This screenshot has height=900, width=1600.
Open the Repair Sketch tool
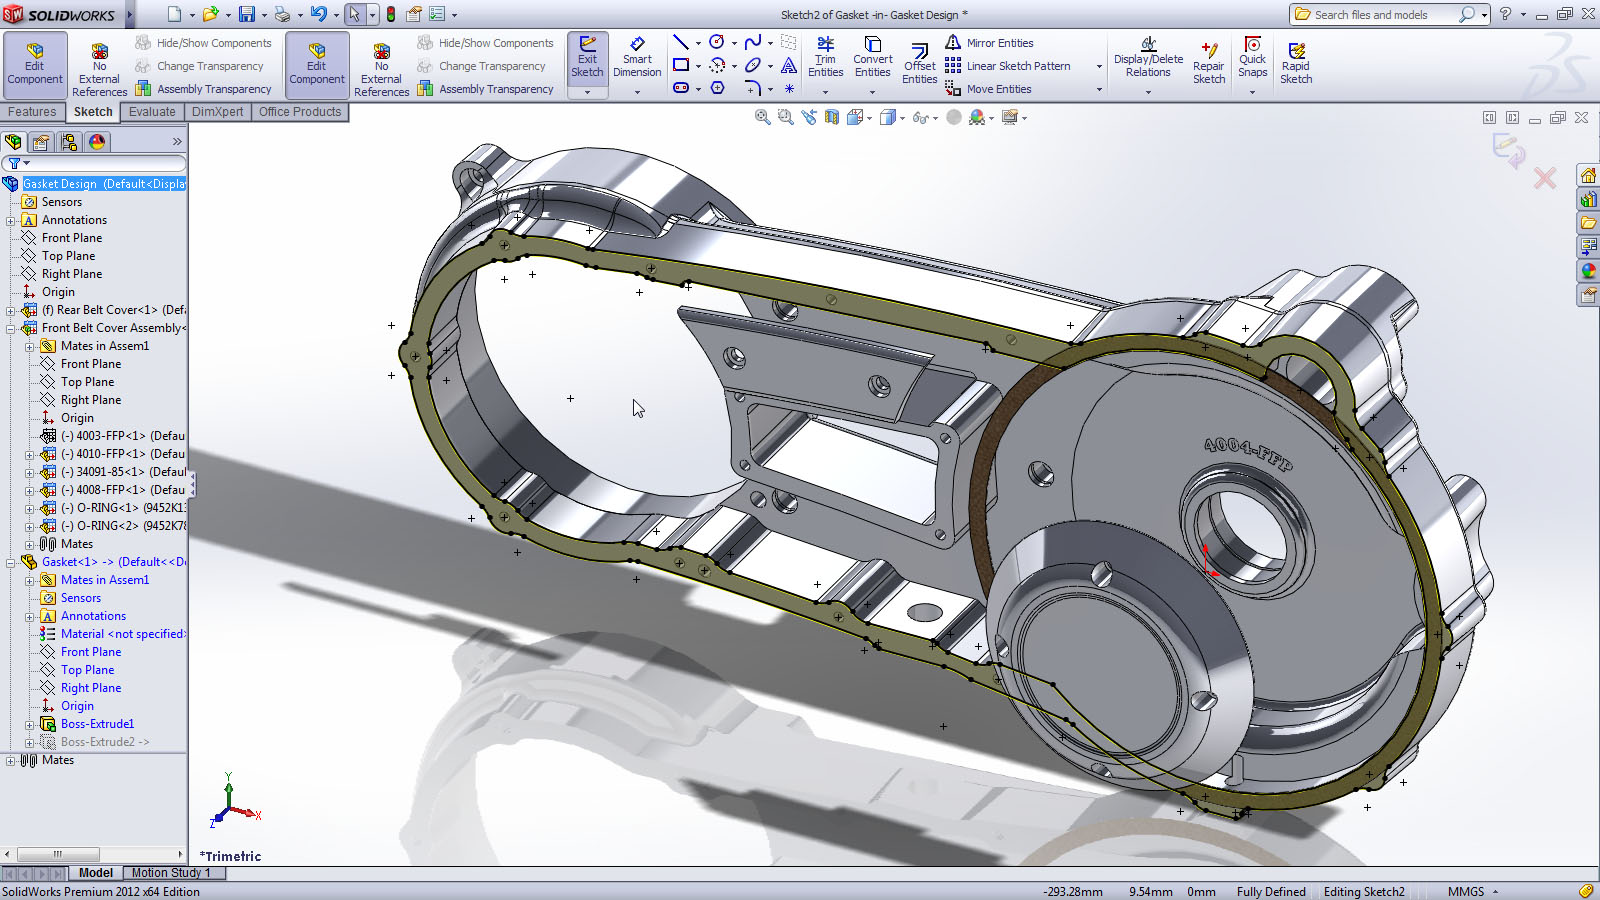(1208, 60)
